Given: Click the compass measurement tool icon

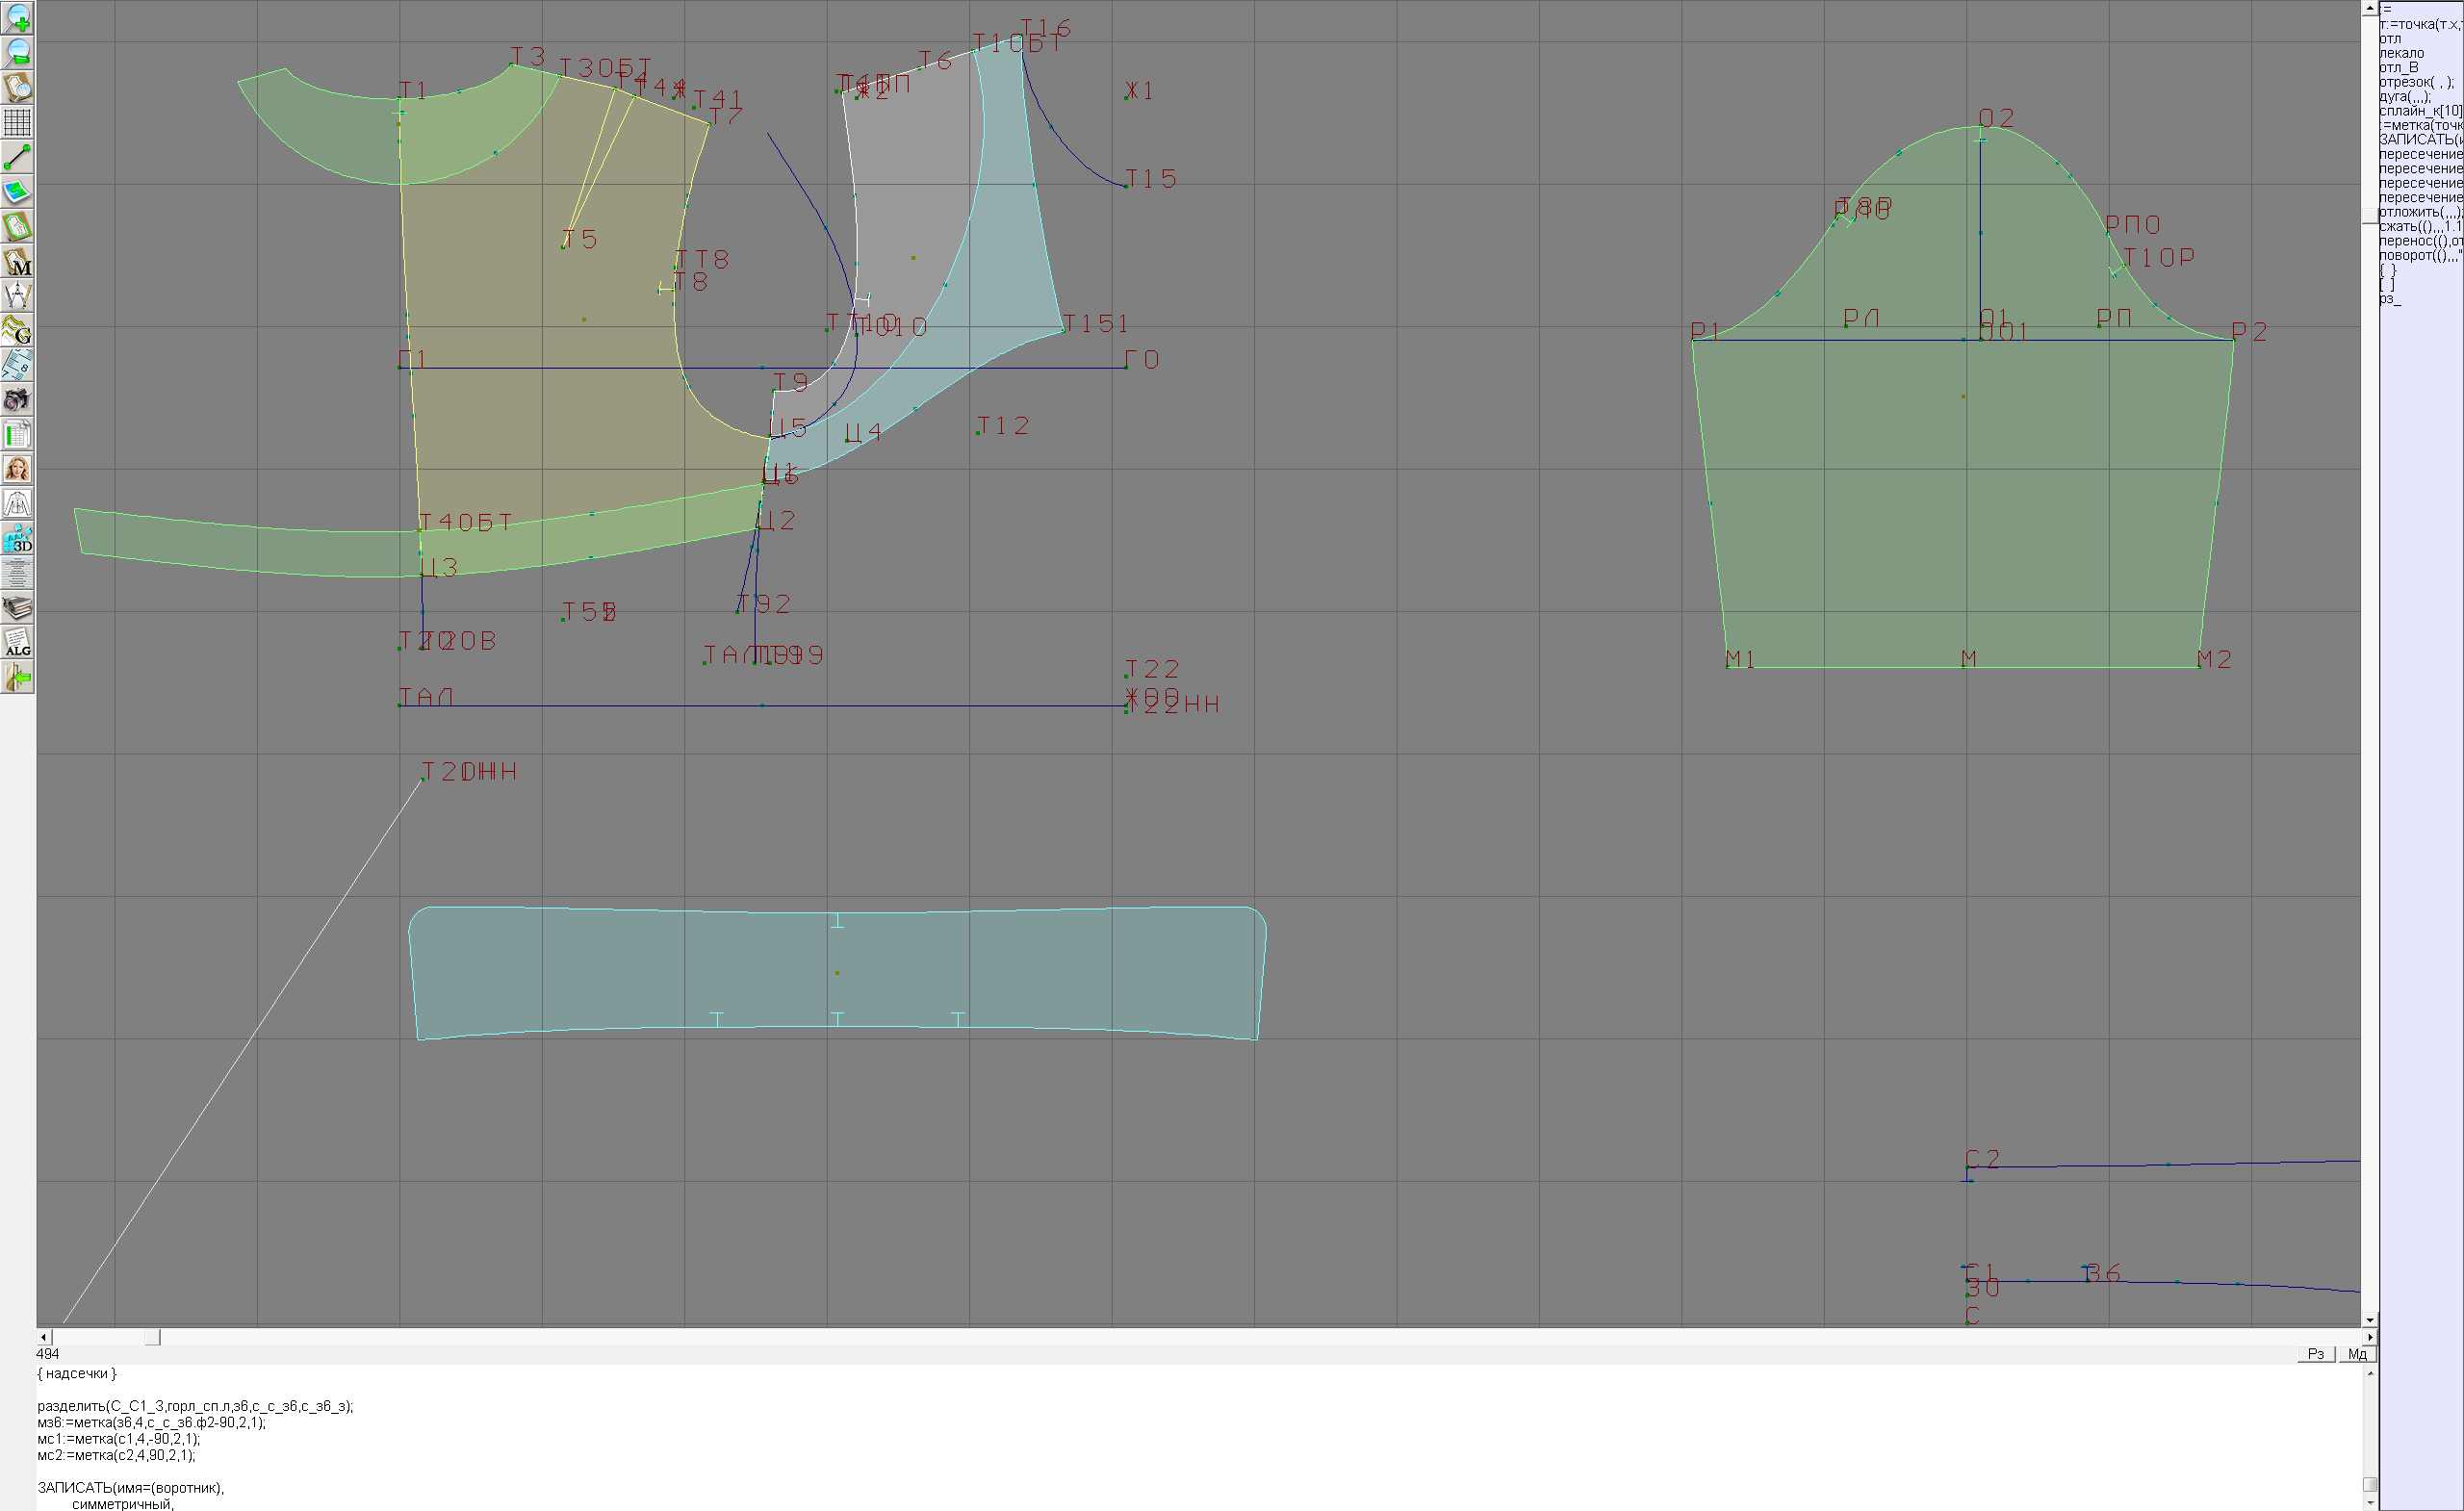Looking at the screenshot, I should pyautogui.click(x=18, y=296).
